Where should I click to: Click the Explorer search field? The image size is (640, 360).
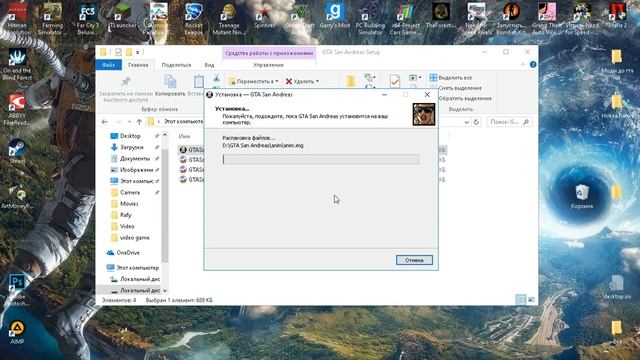[x=509, y=122]
